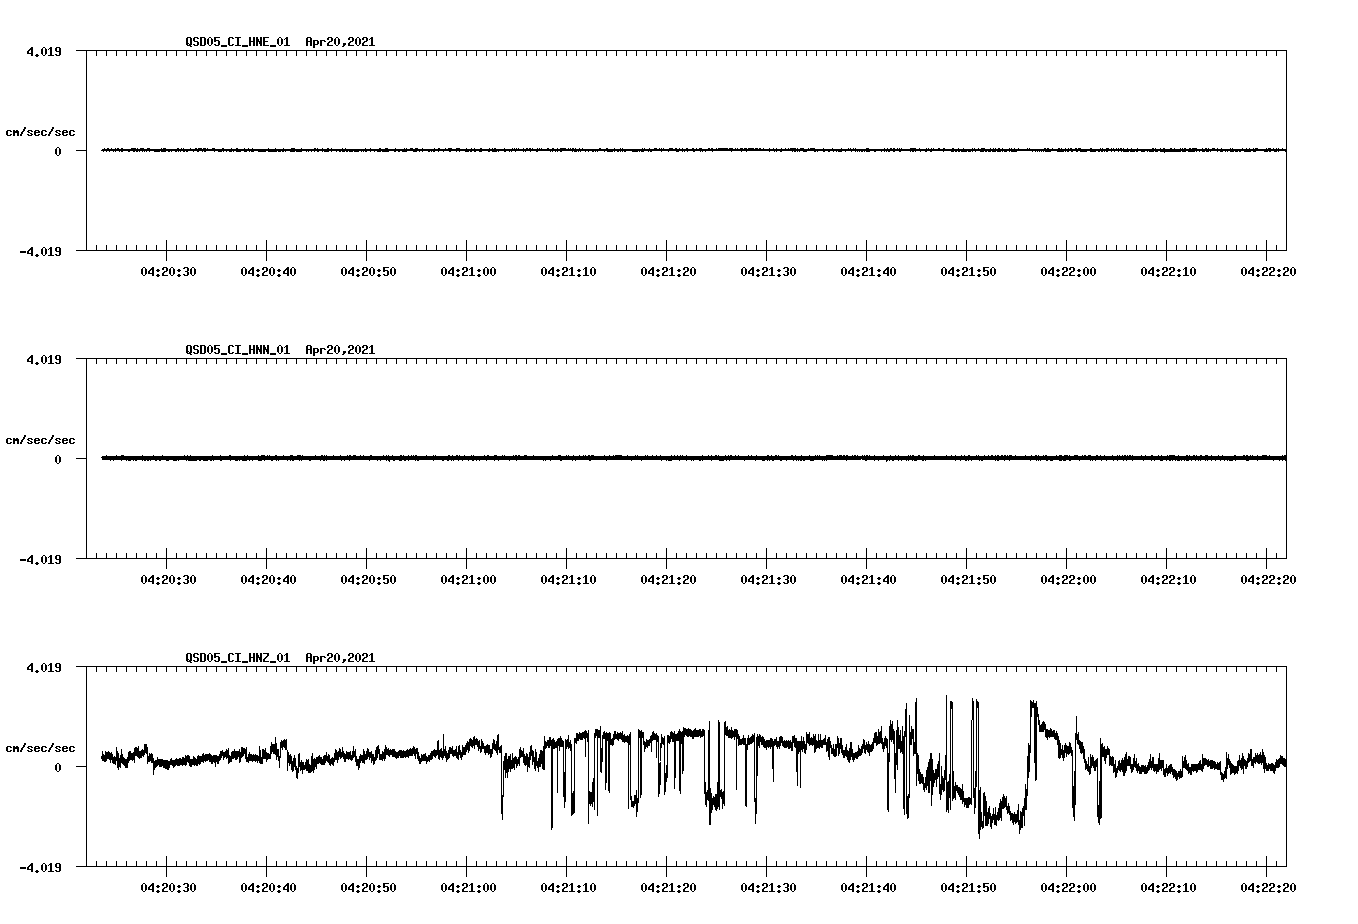Click the cm/sec/sec label of the HNZ plot

pyautogui.click(x=41, y=747)
